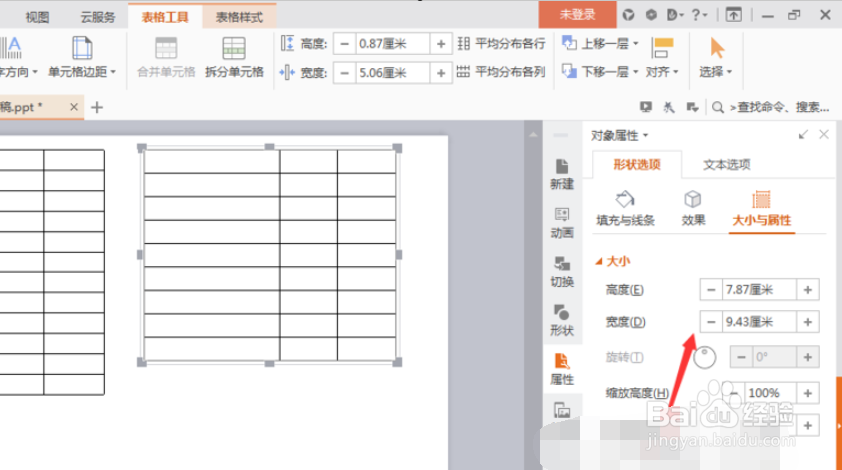This screenshot has width=842, height=470.
Task: Collapse the 大小 size section
Action: click(599, 262)
